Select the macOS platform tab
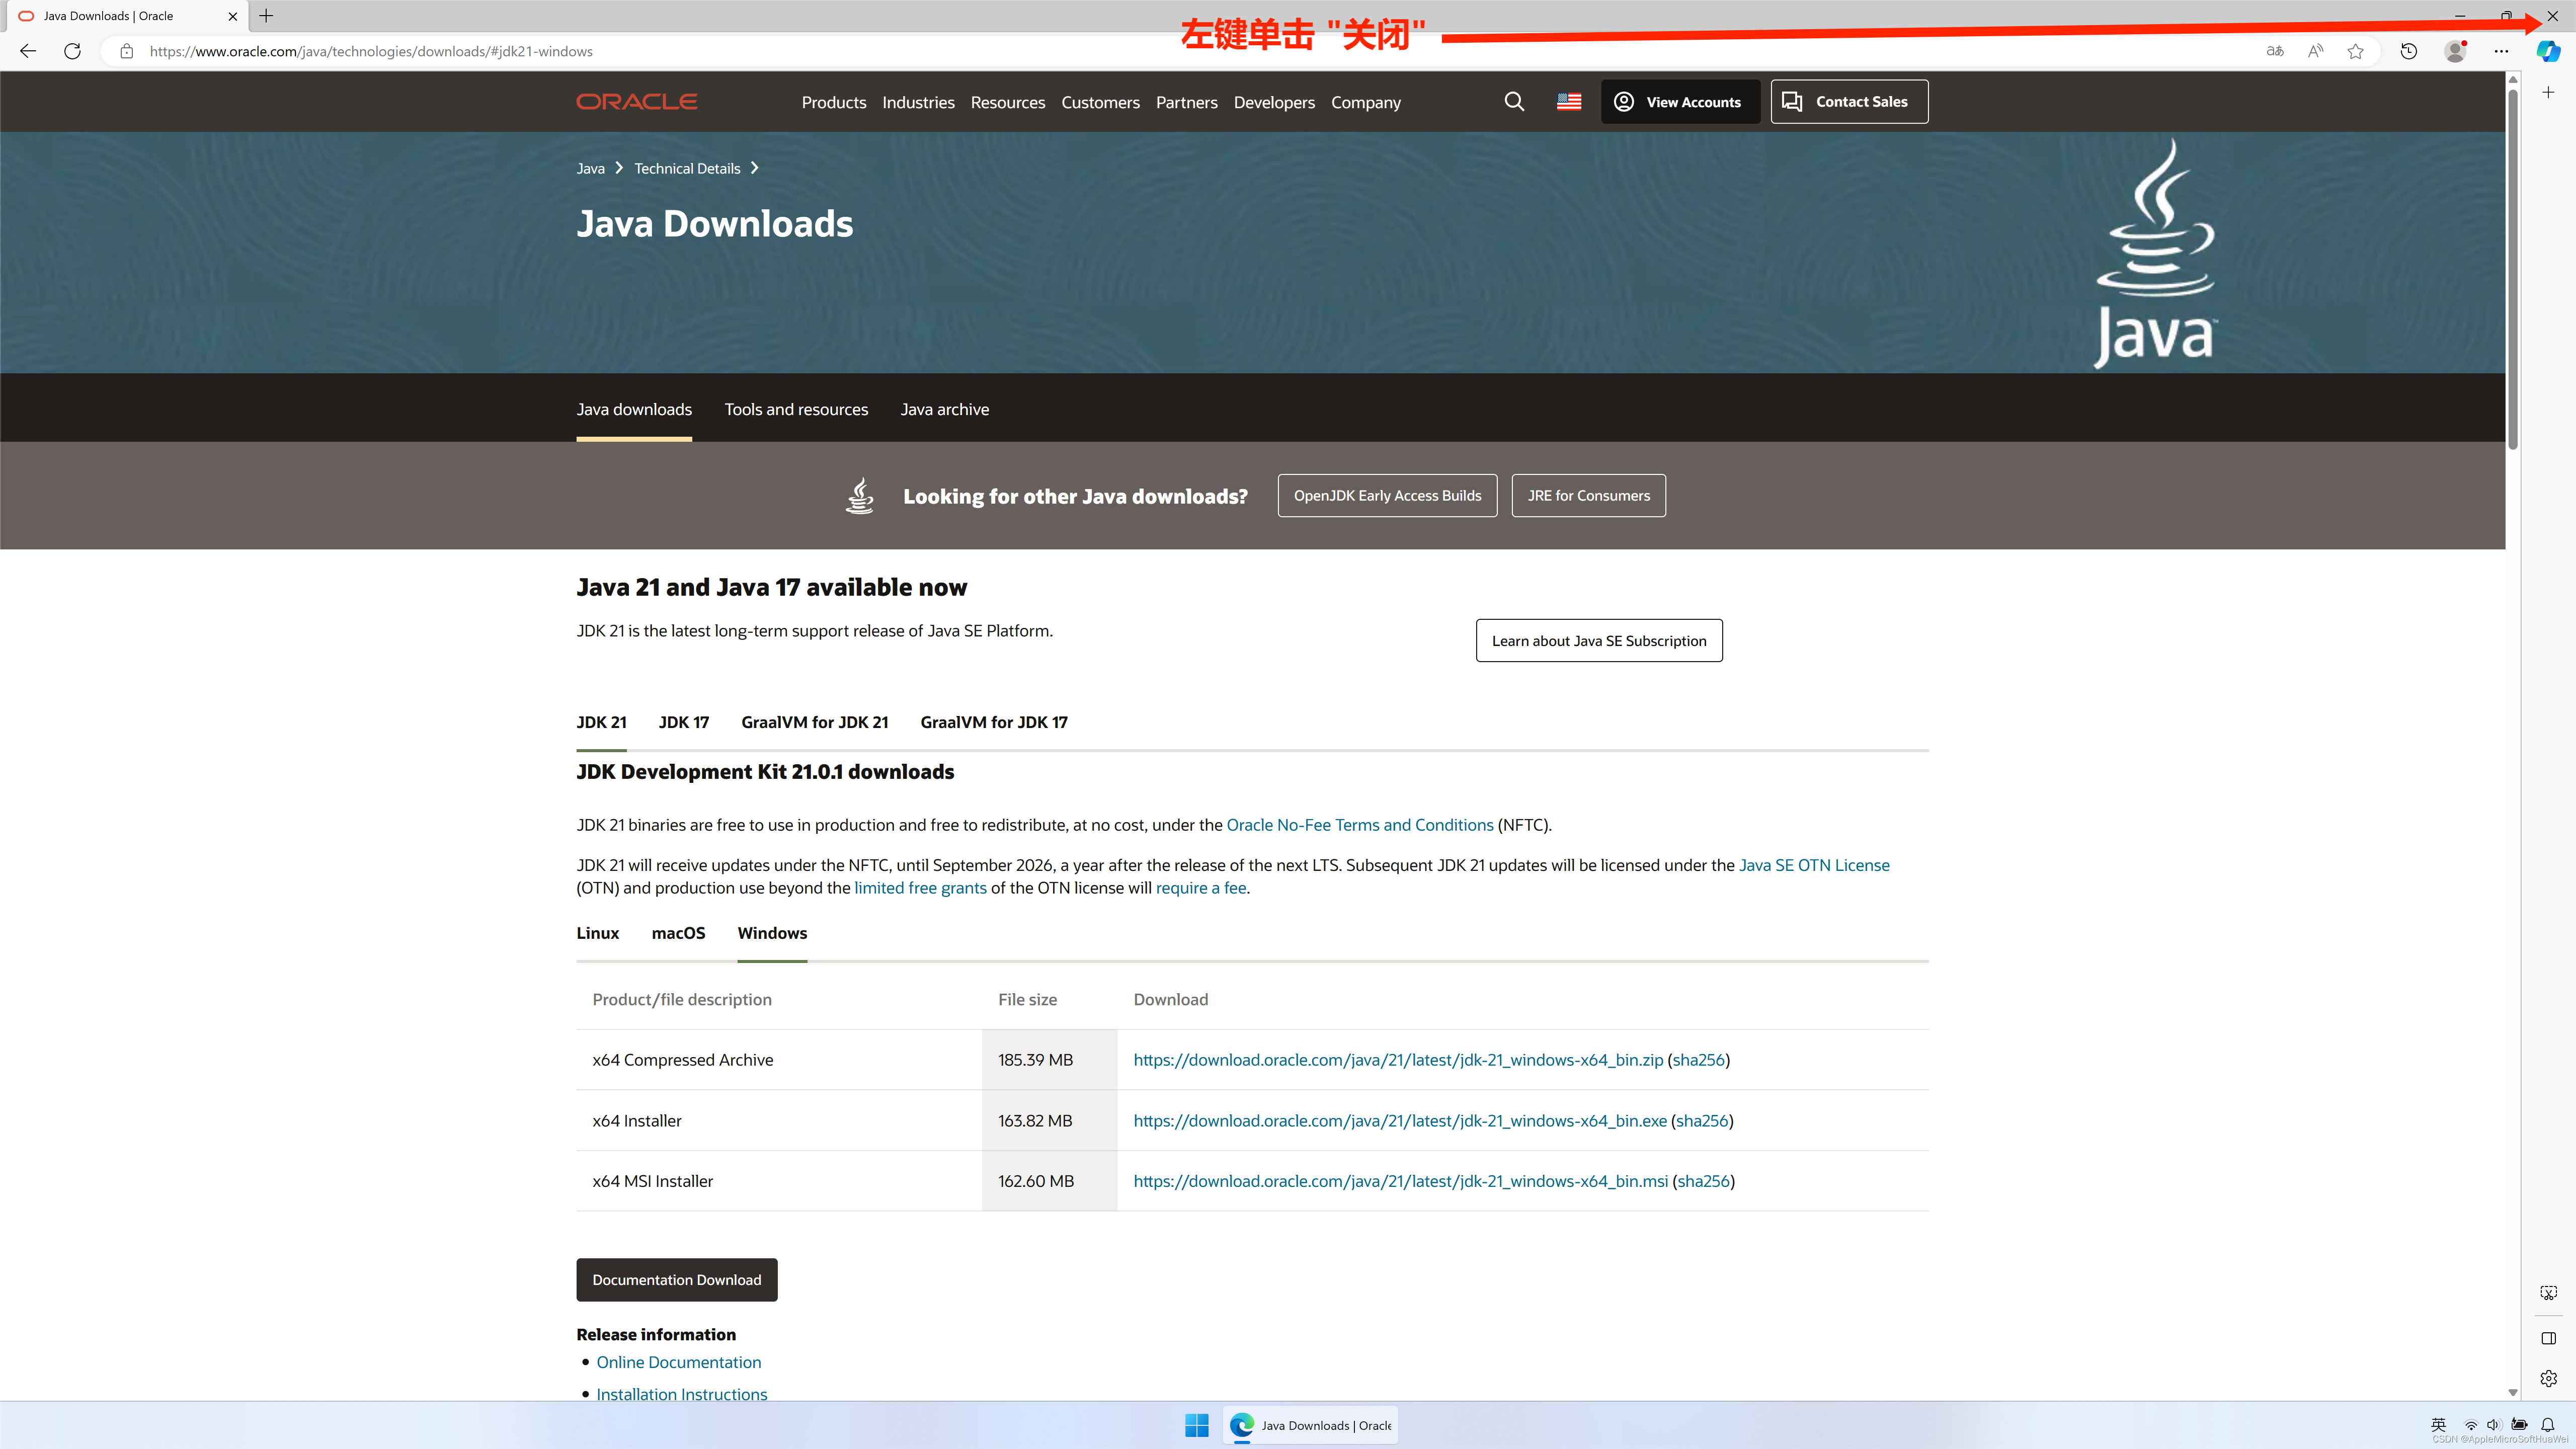2576x1449 pixels. tap(678, 933)
